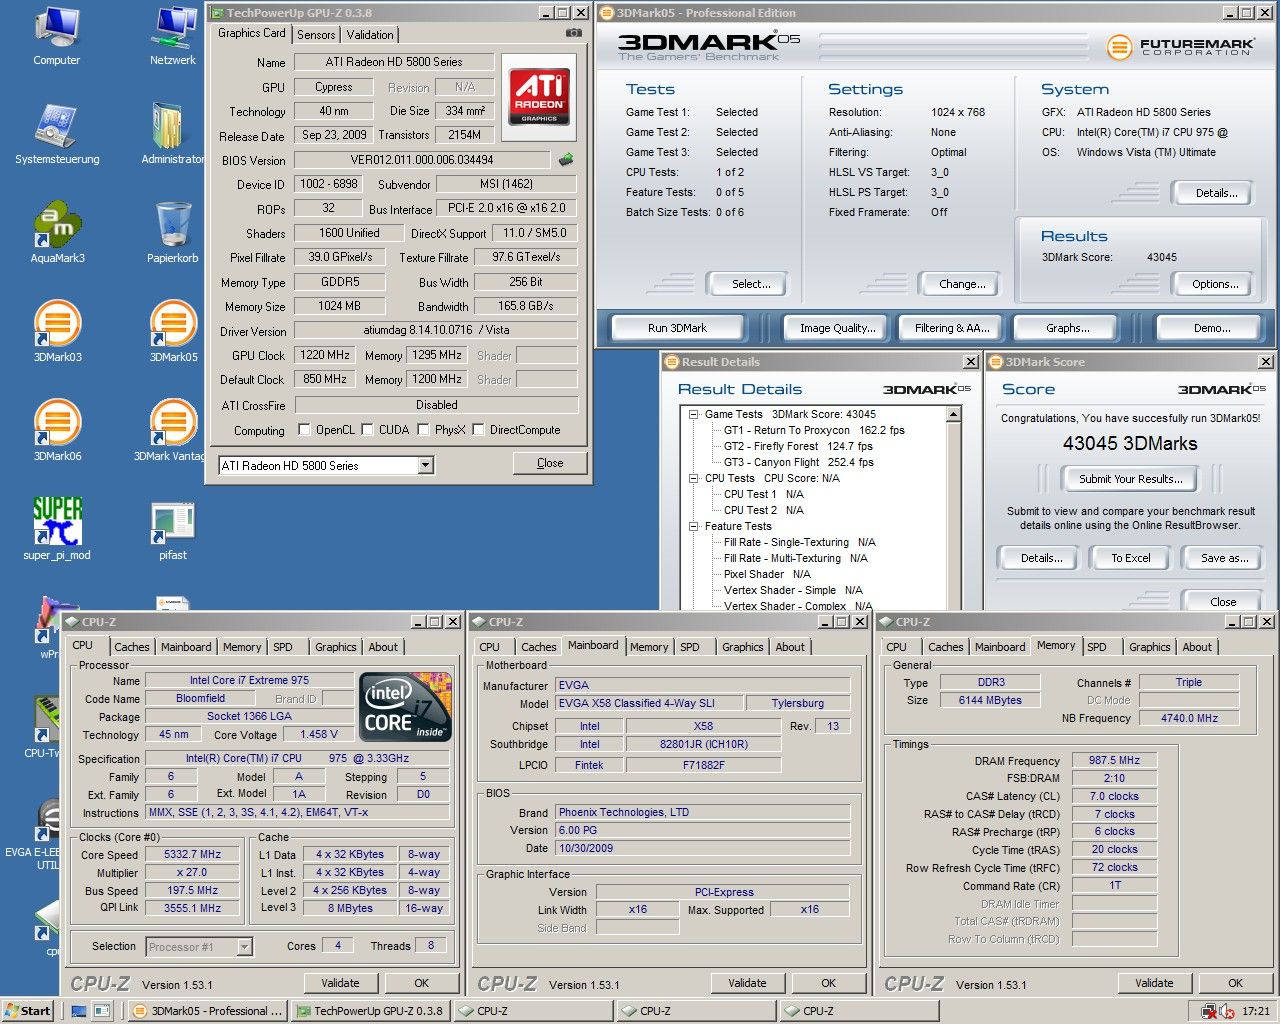Click the GPU-Z screenshot camera icon
Viewport: 1280px width, 1024px height.
[x=573, y=33]
